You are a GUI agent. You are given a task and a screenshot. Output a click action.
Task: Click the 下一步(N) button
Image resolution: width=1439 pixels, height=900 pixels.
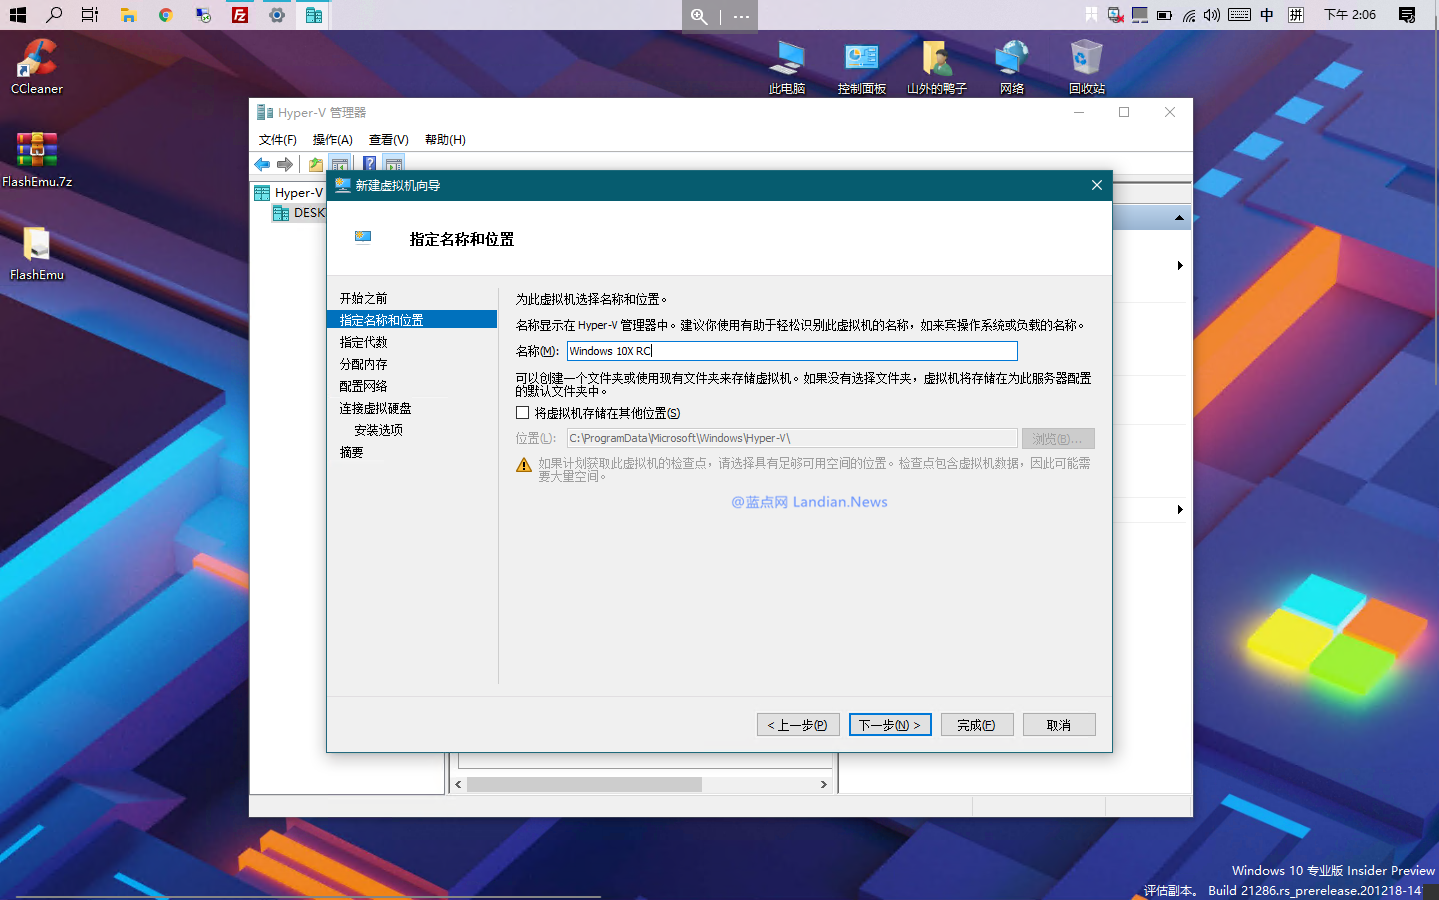point(890,725)
